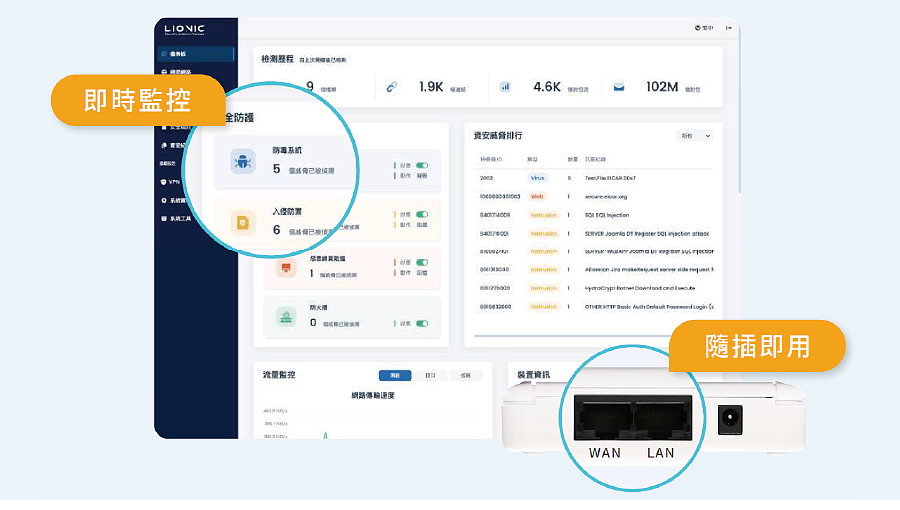Select the second traffic monitor tab
Screen dimensions: 900x510
click(430, 375)
